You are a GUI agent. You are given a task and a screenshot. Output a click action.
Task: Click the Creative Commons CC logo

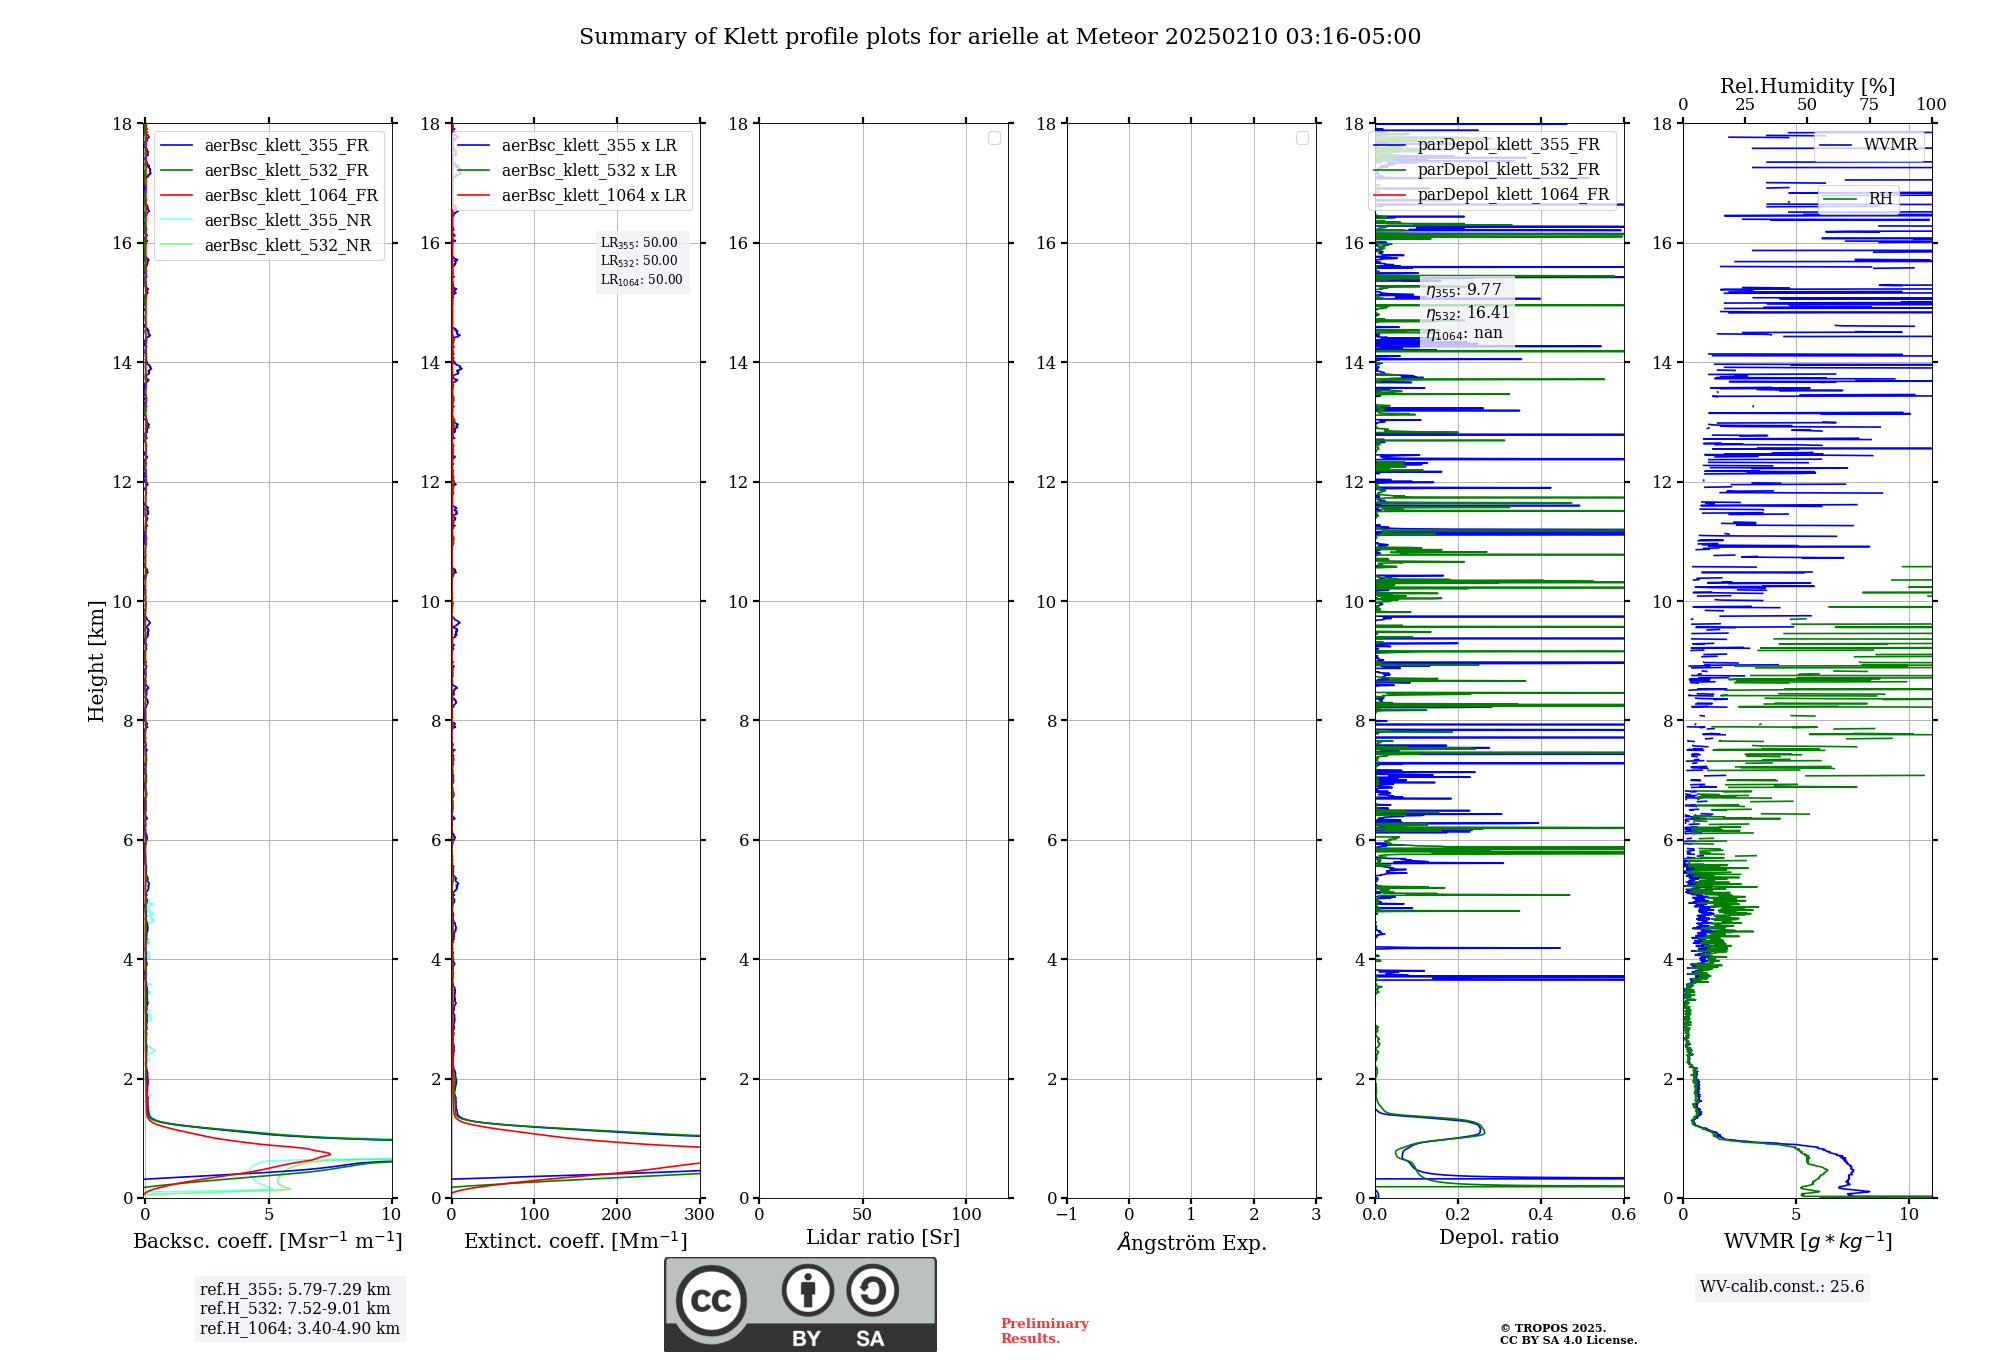711,1300
